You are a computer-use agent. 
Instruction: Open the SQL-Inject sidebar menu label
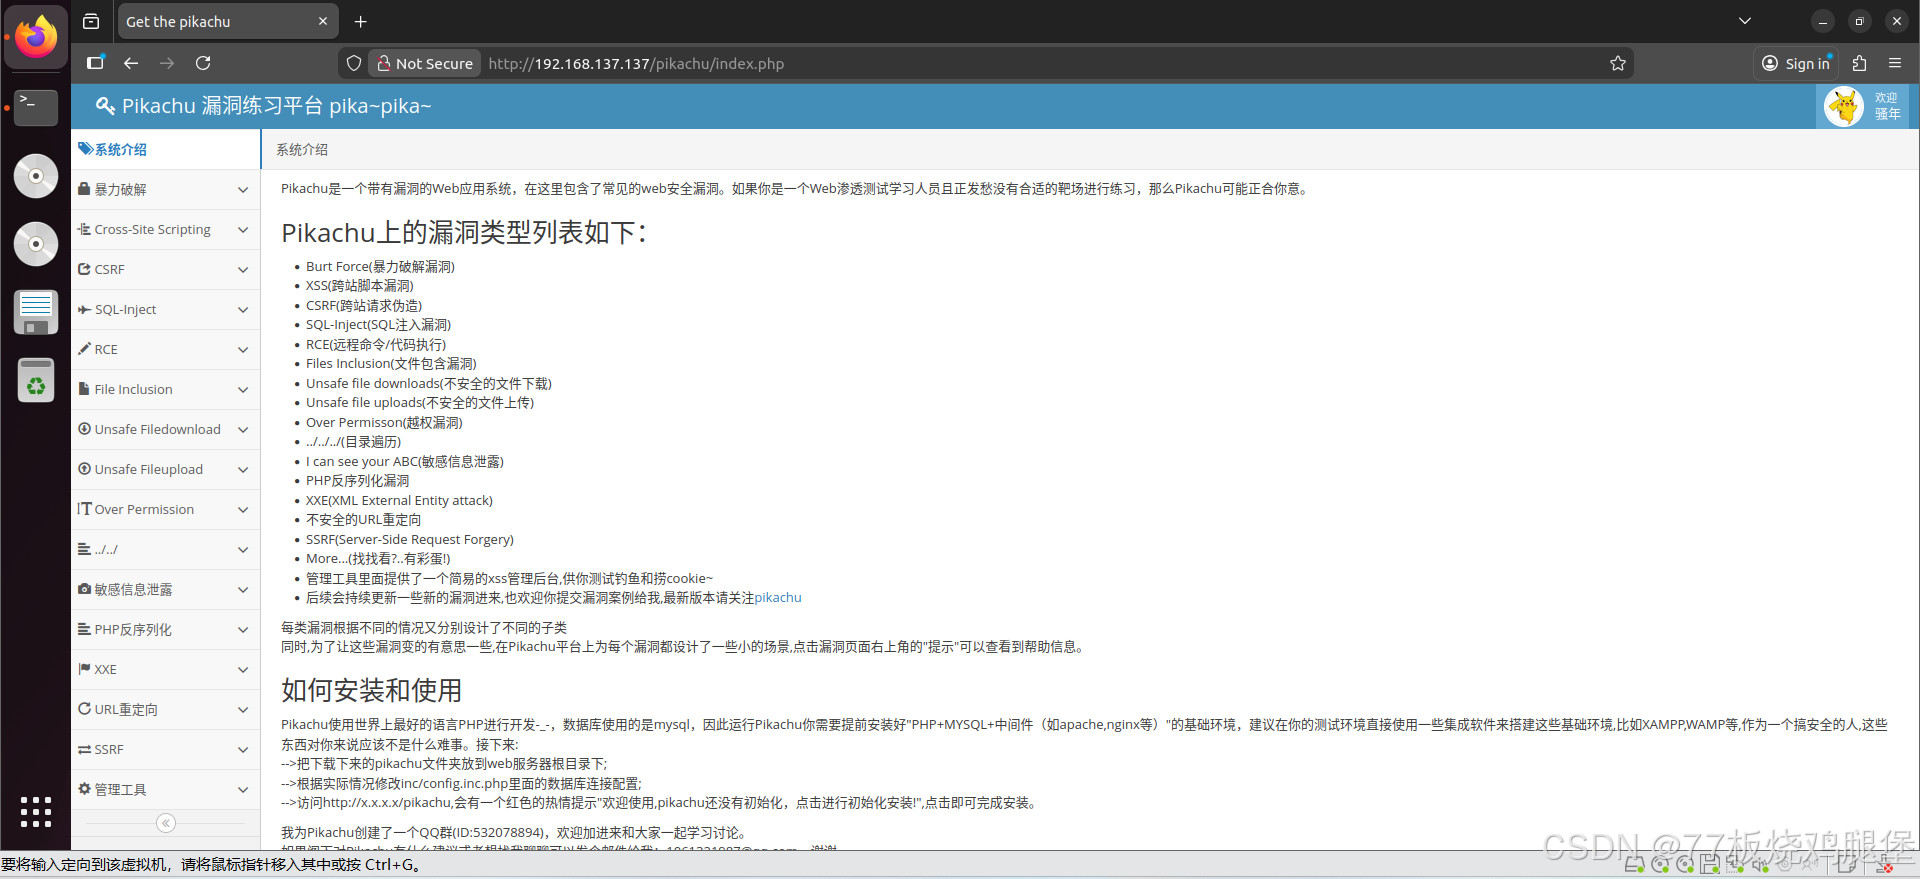[125, 309]
